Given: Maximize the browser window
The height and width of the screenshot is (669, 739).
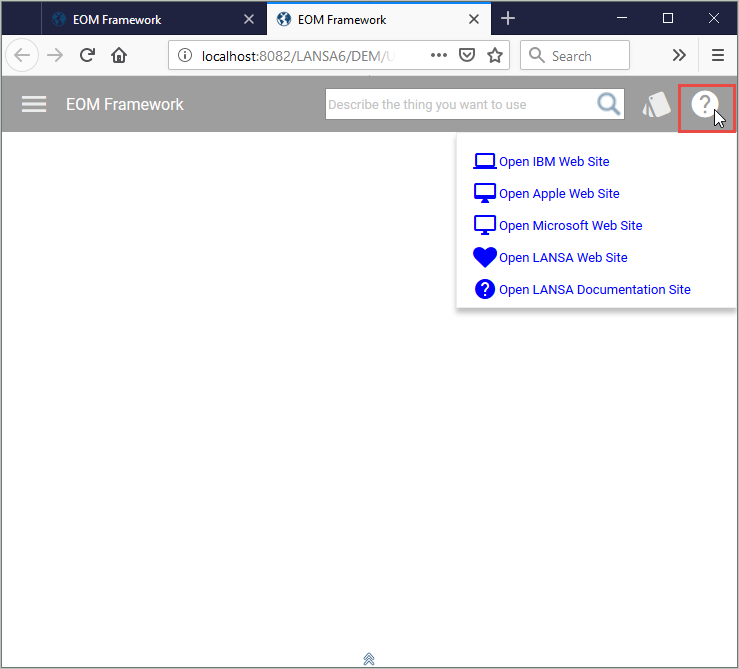Looking at the screenshot, I should point(668,18).
